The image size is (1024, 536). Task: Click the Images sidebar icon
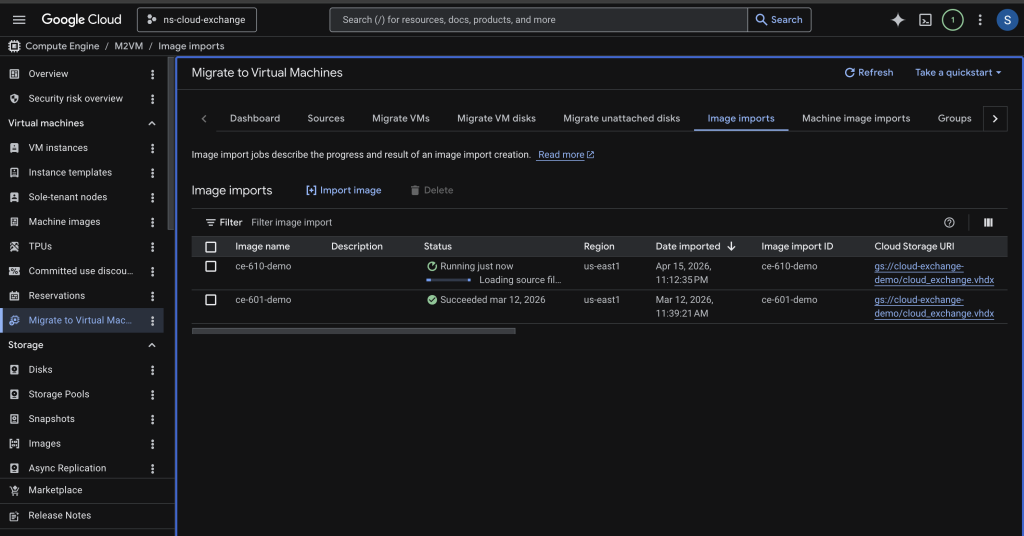tap(14, 444)
